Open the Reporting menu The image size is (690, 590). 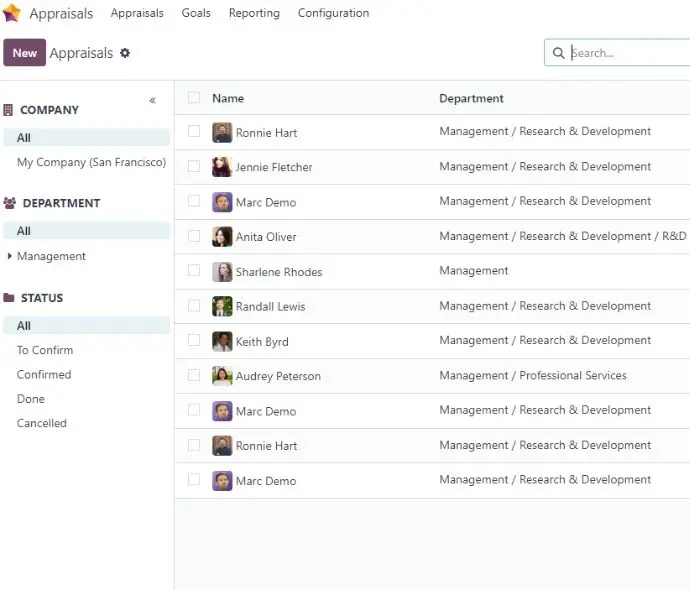254,13
